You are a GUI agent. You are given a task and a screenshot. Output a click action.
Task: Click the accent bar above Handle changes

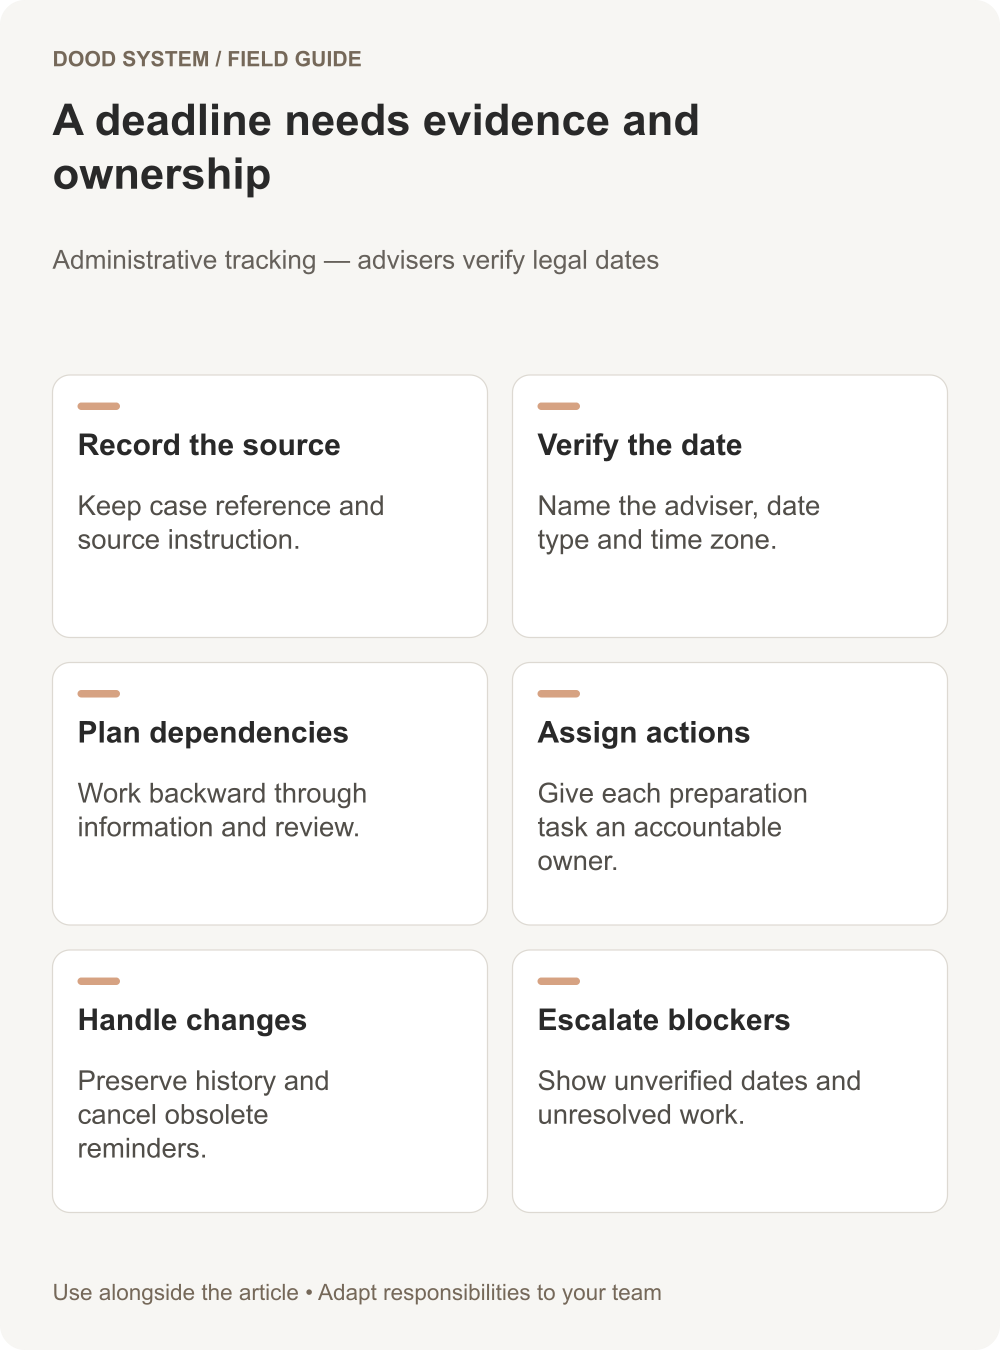point(99,981)
